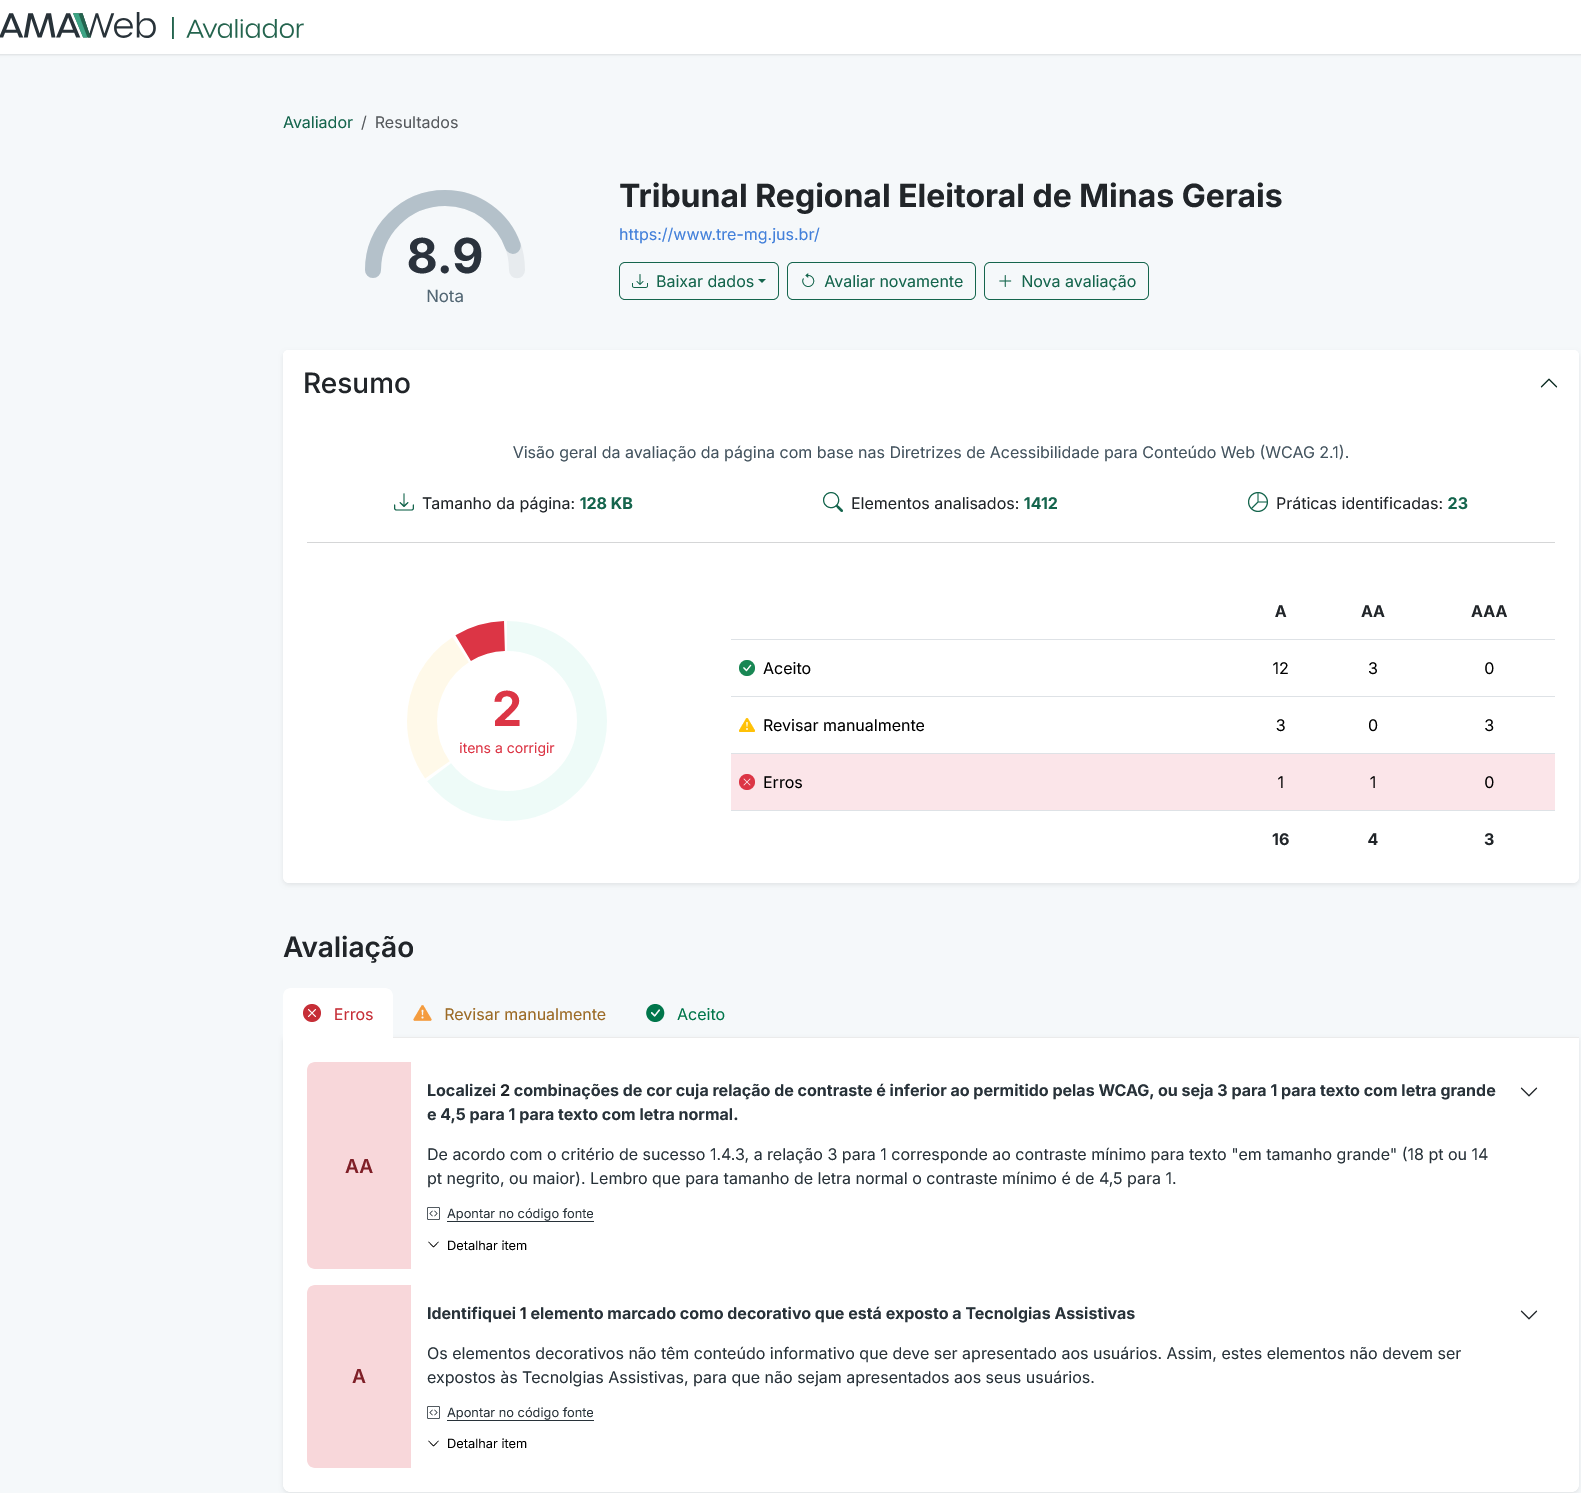
Task: Click the code icon in the contrast error item
Action: [x=433, y=1213]
